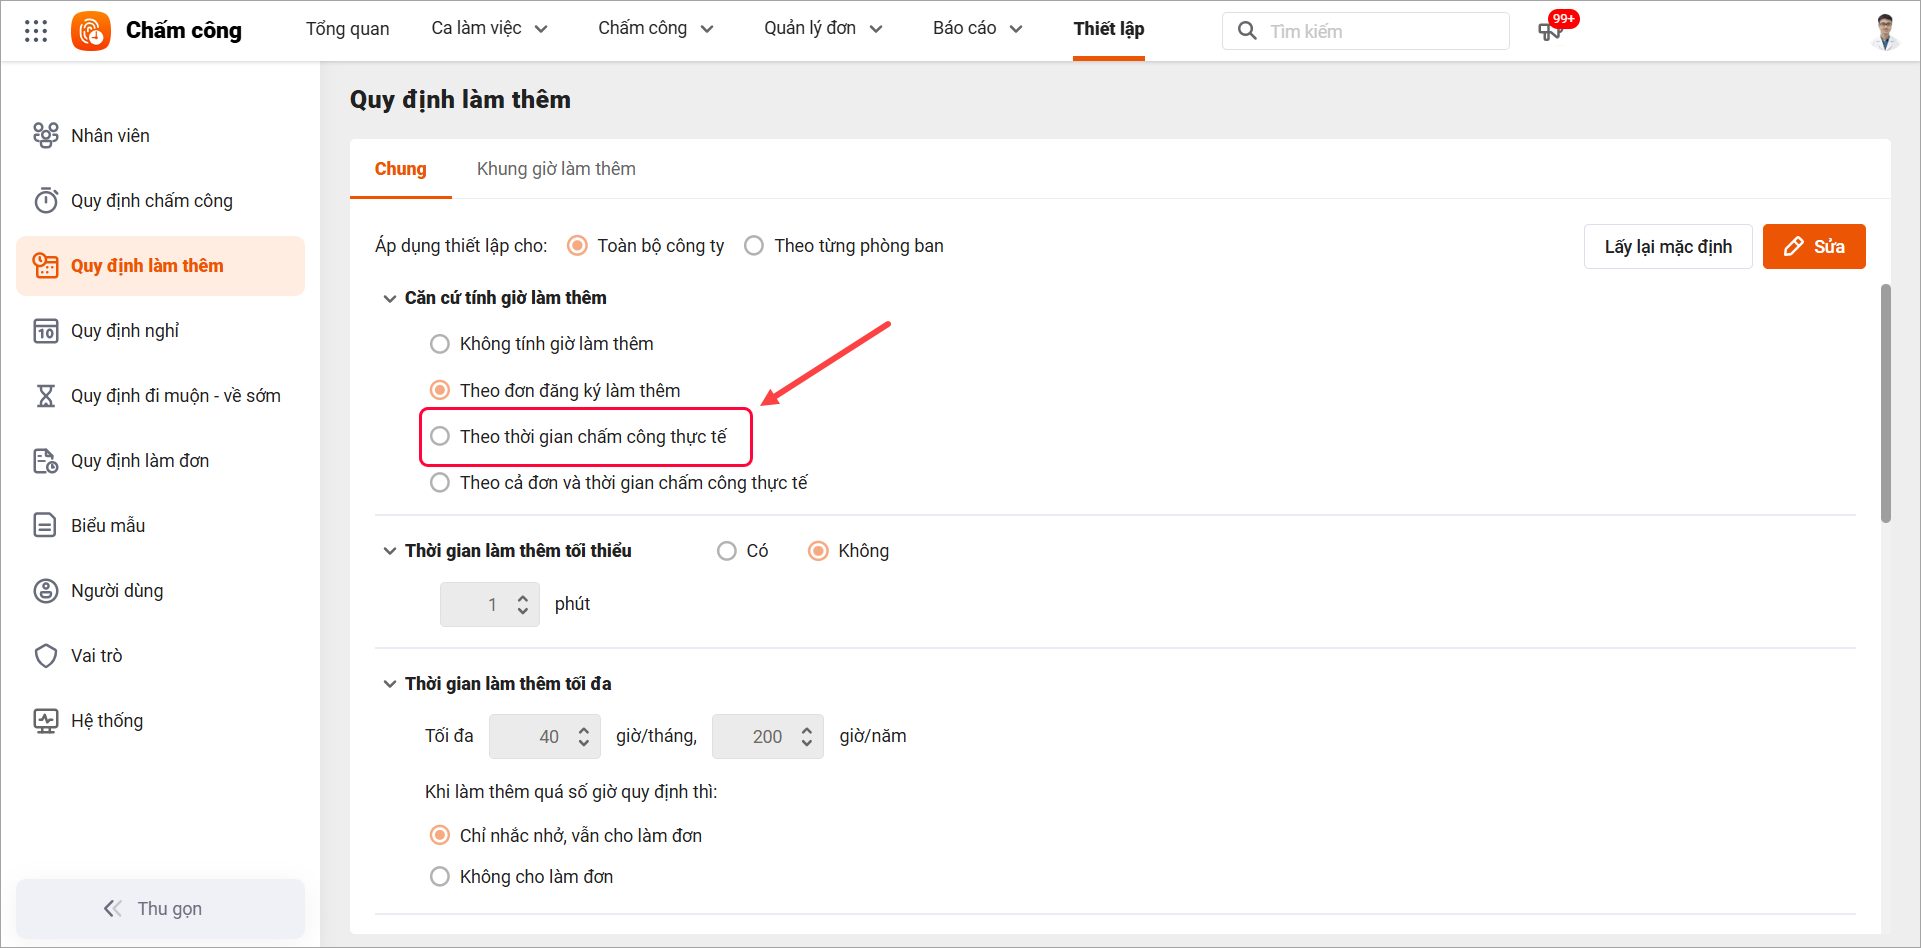Viewport: 1921px width, 948px height.
Task: Collapse Căn cứ tính giờ làm thêm section
Action: 390,298
